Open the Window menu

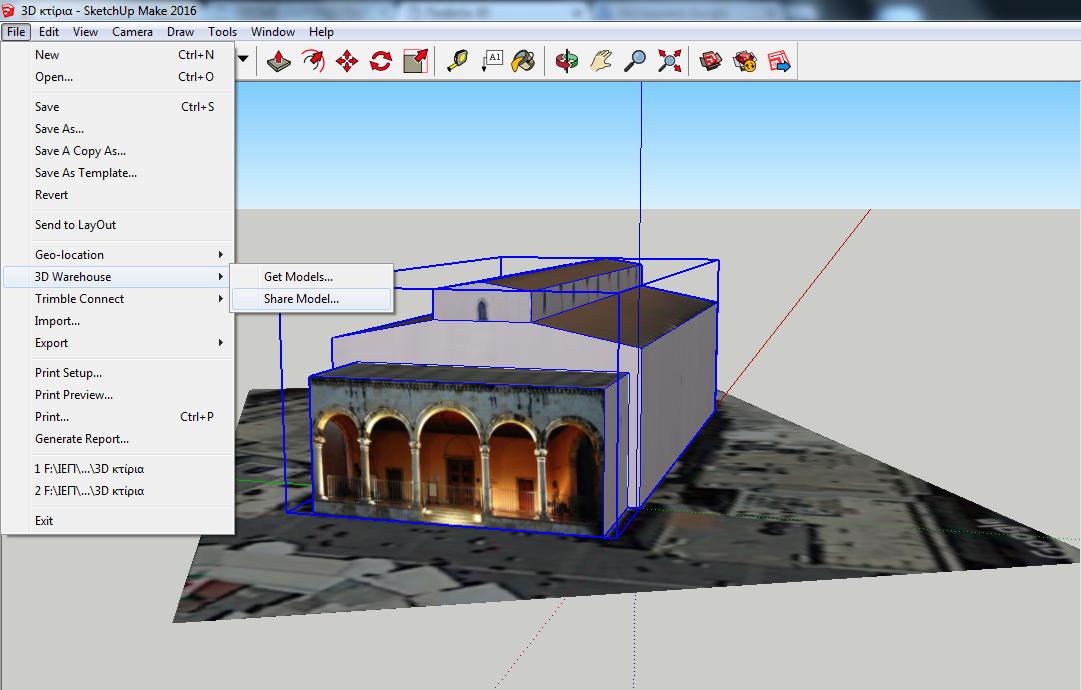click(x=273, y=32)
